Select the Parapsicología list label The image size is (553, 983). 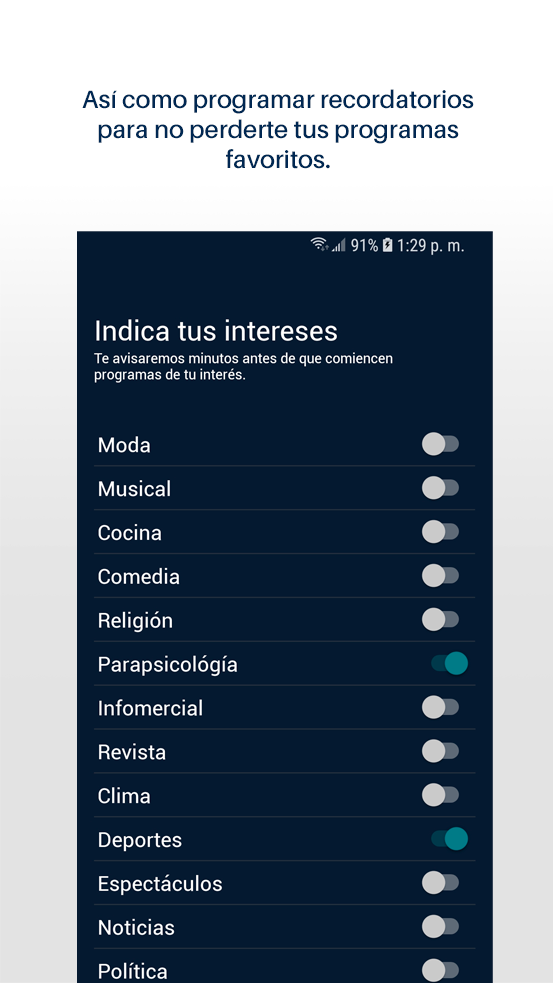pyautogui.click(x=167, y=665)
